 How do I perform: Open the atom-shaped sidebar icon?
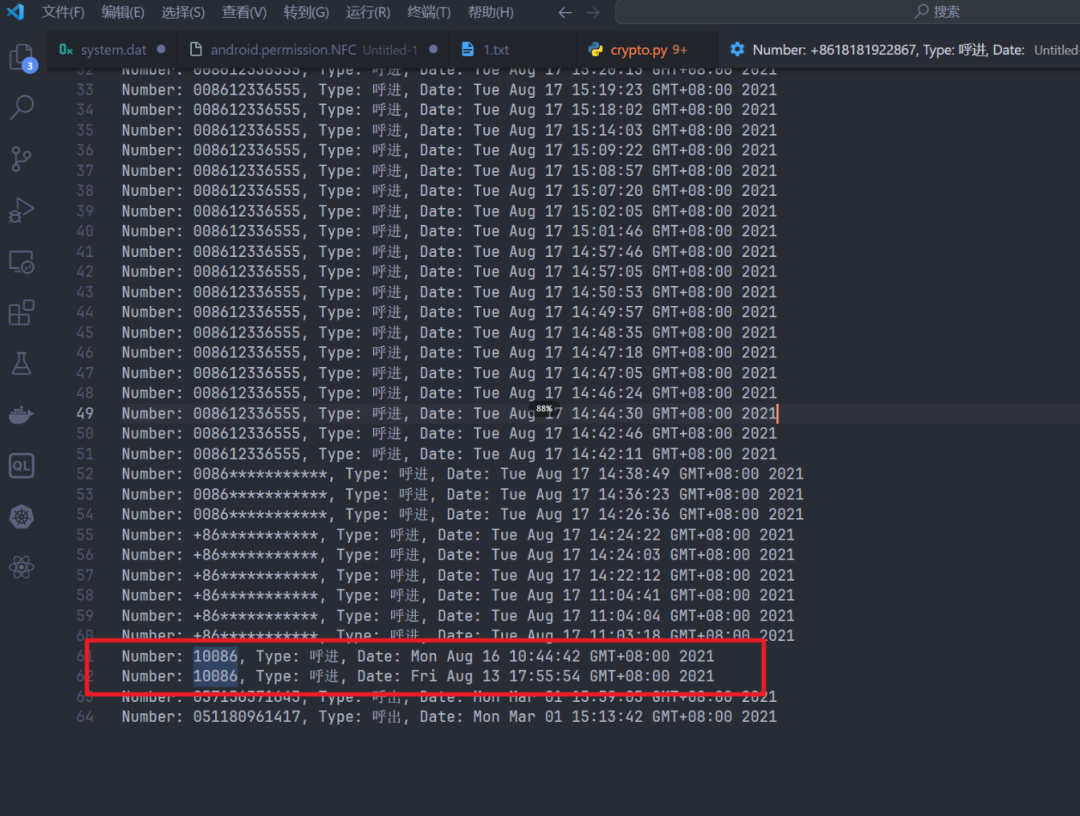coord(21,567)
